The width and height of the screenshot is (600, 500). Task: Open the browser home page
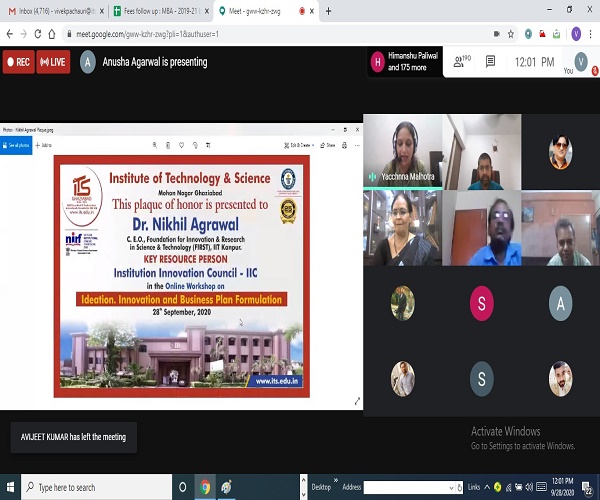click(52, 34)
